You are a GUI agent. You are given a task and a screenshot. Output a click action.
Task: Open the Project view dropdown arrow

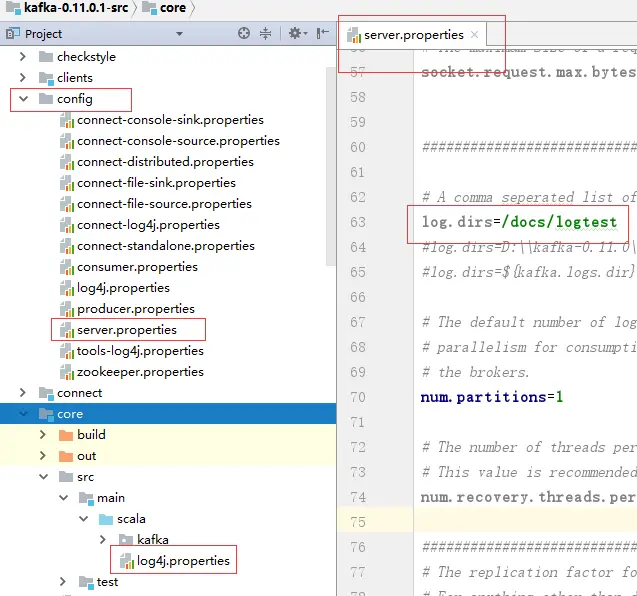(x=179, y=34)
